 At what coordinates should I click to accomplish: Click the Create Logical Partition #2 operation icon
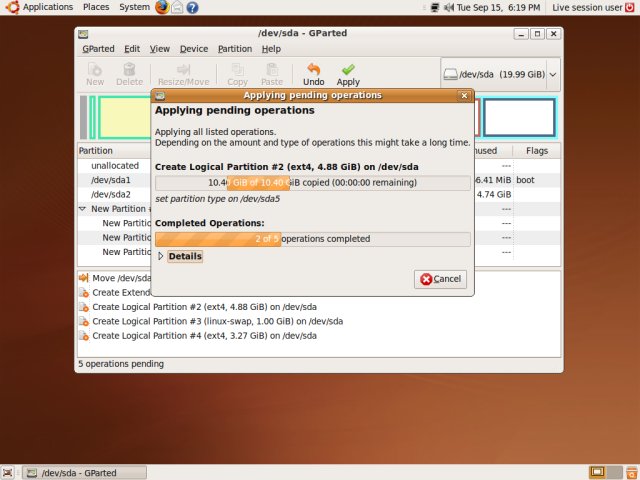pos(84,307)
